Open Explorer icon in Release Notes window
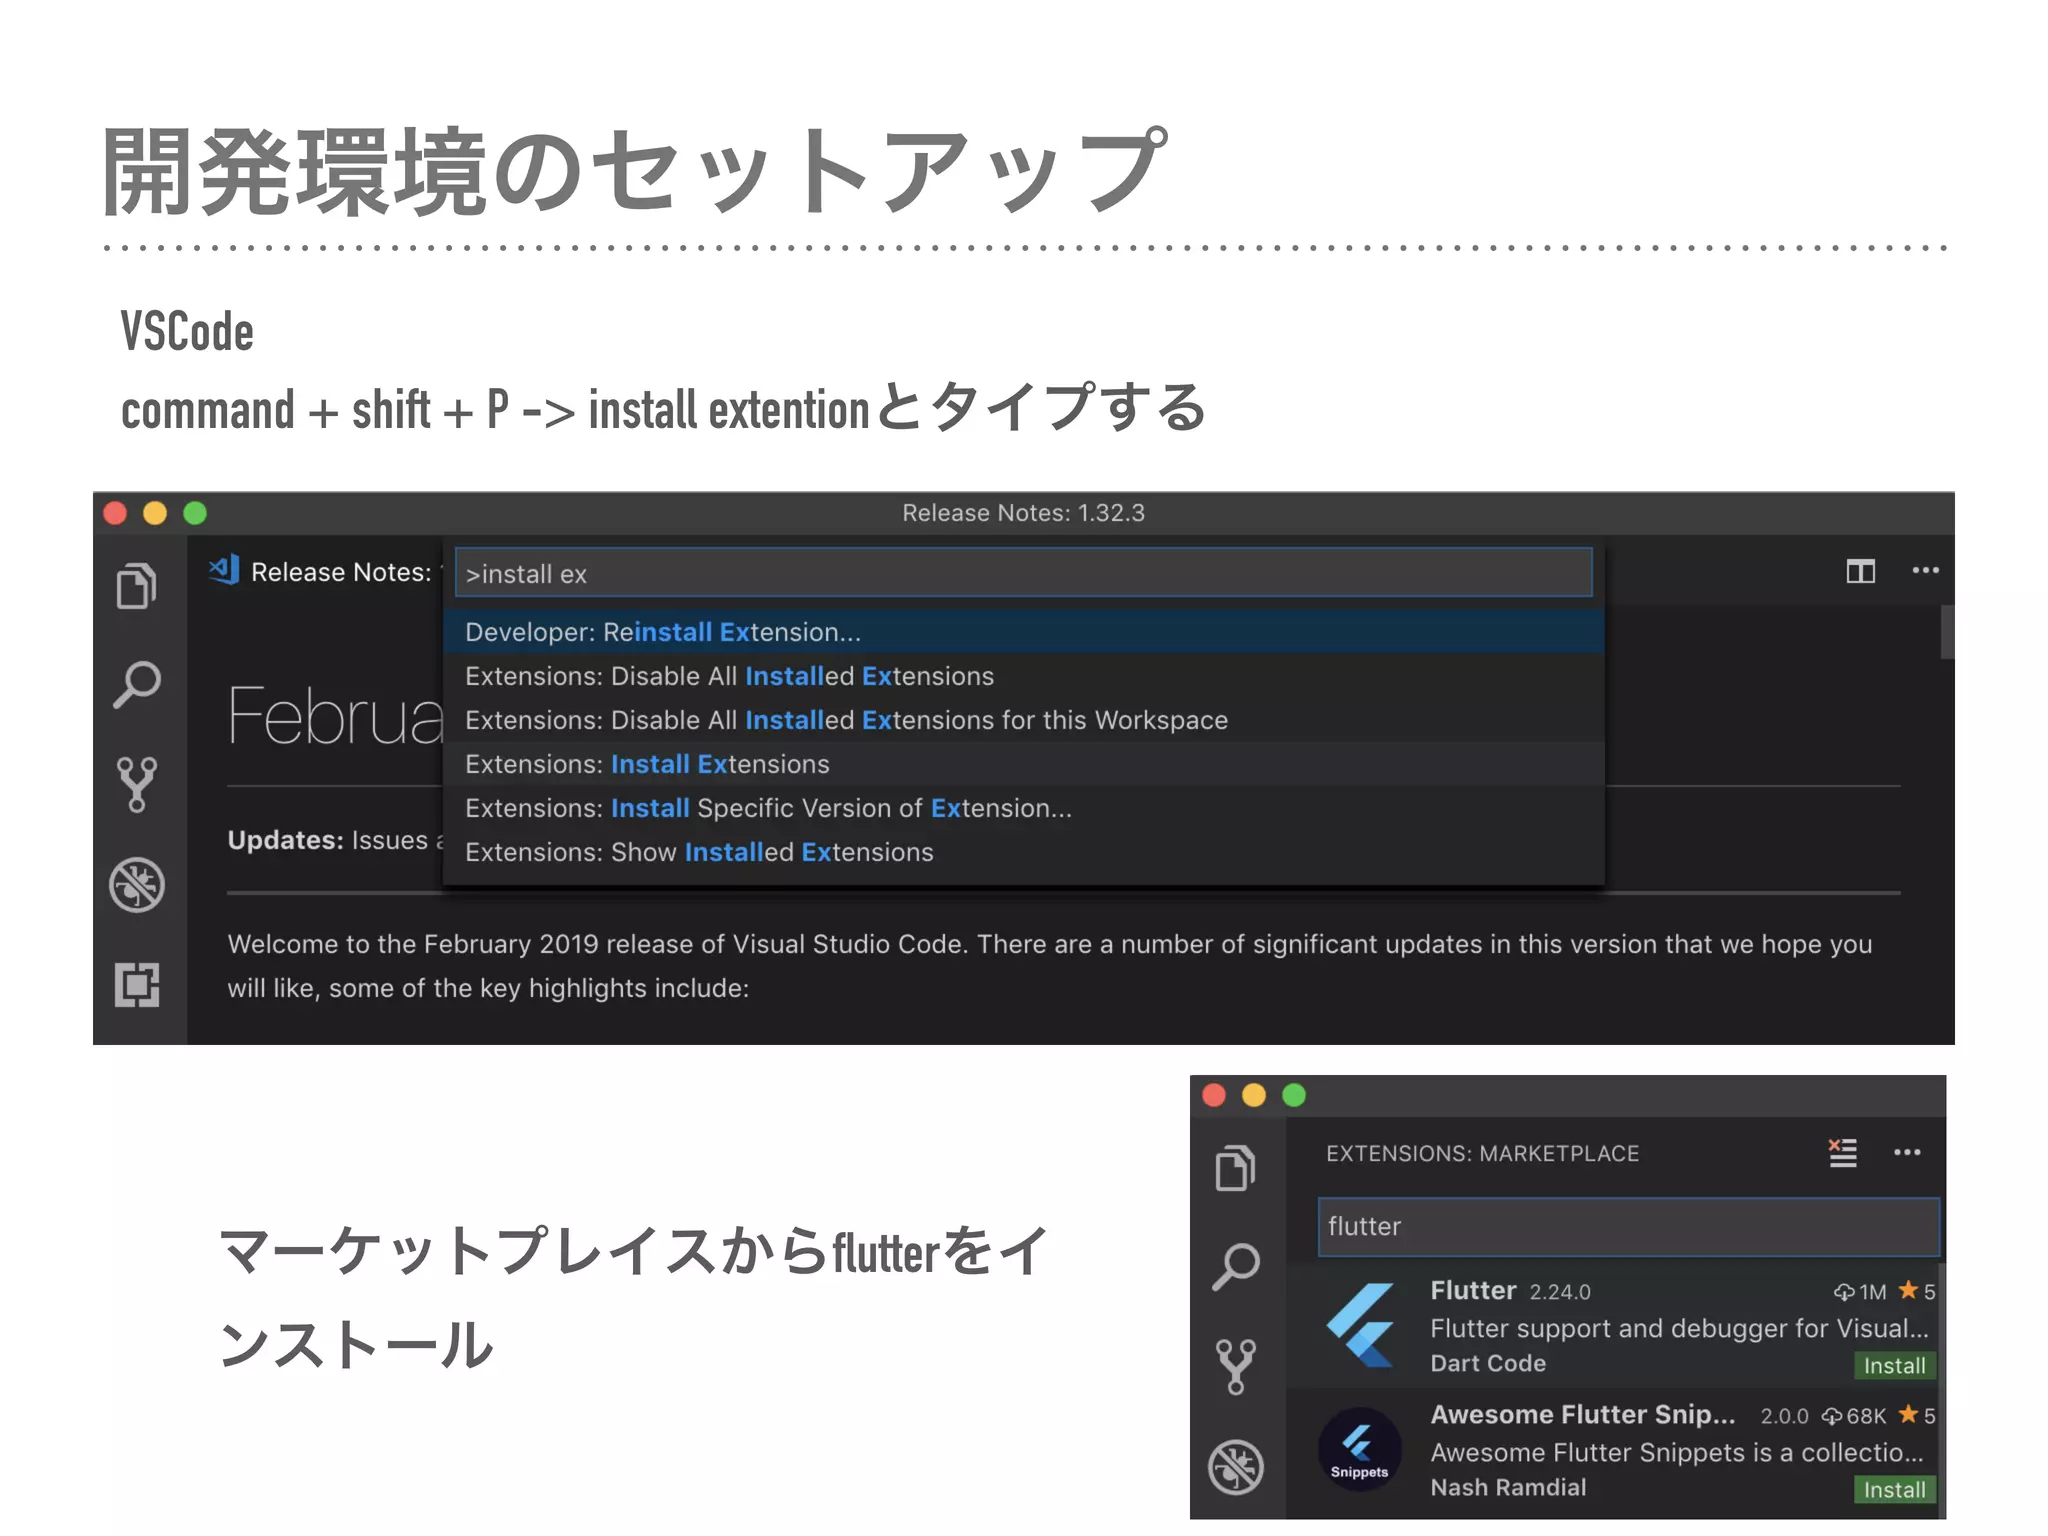2048x1536 pixels. click(137, 586)
